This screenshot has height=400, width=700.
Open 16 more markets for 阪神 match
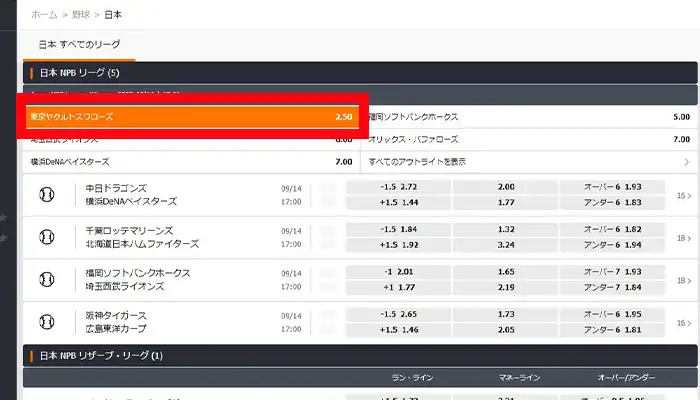click(684, 323)
